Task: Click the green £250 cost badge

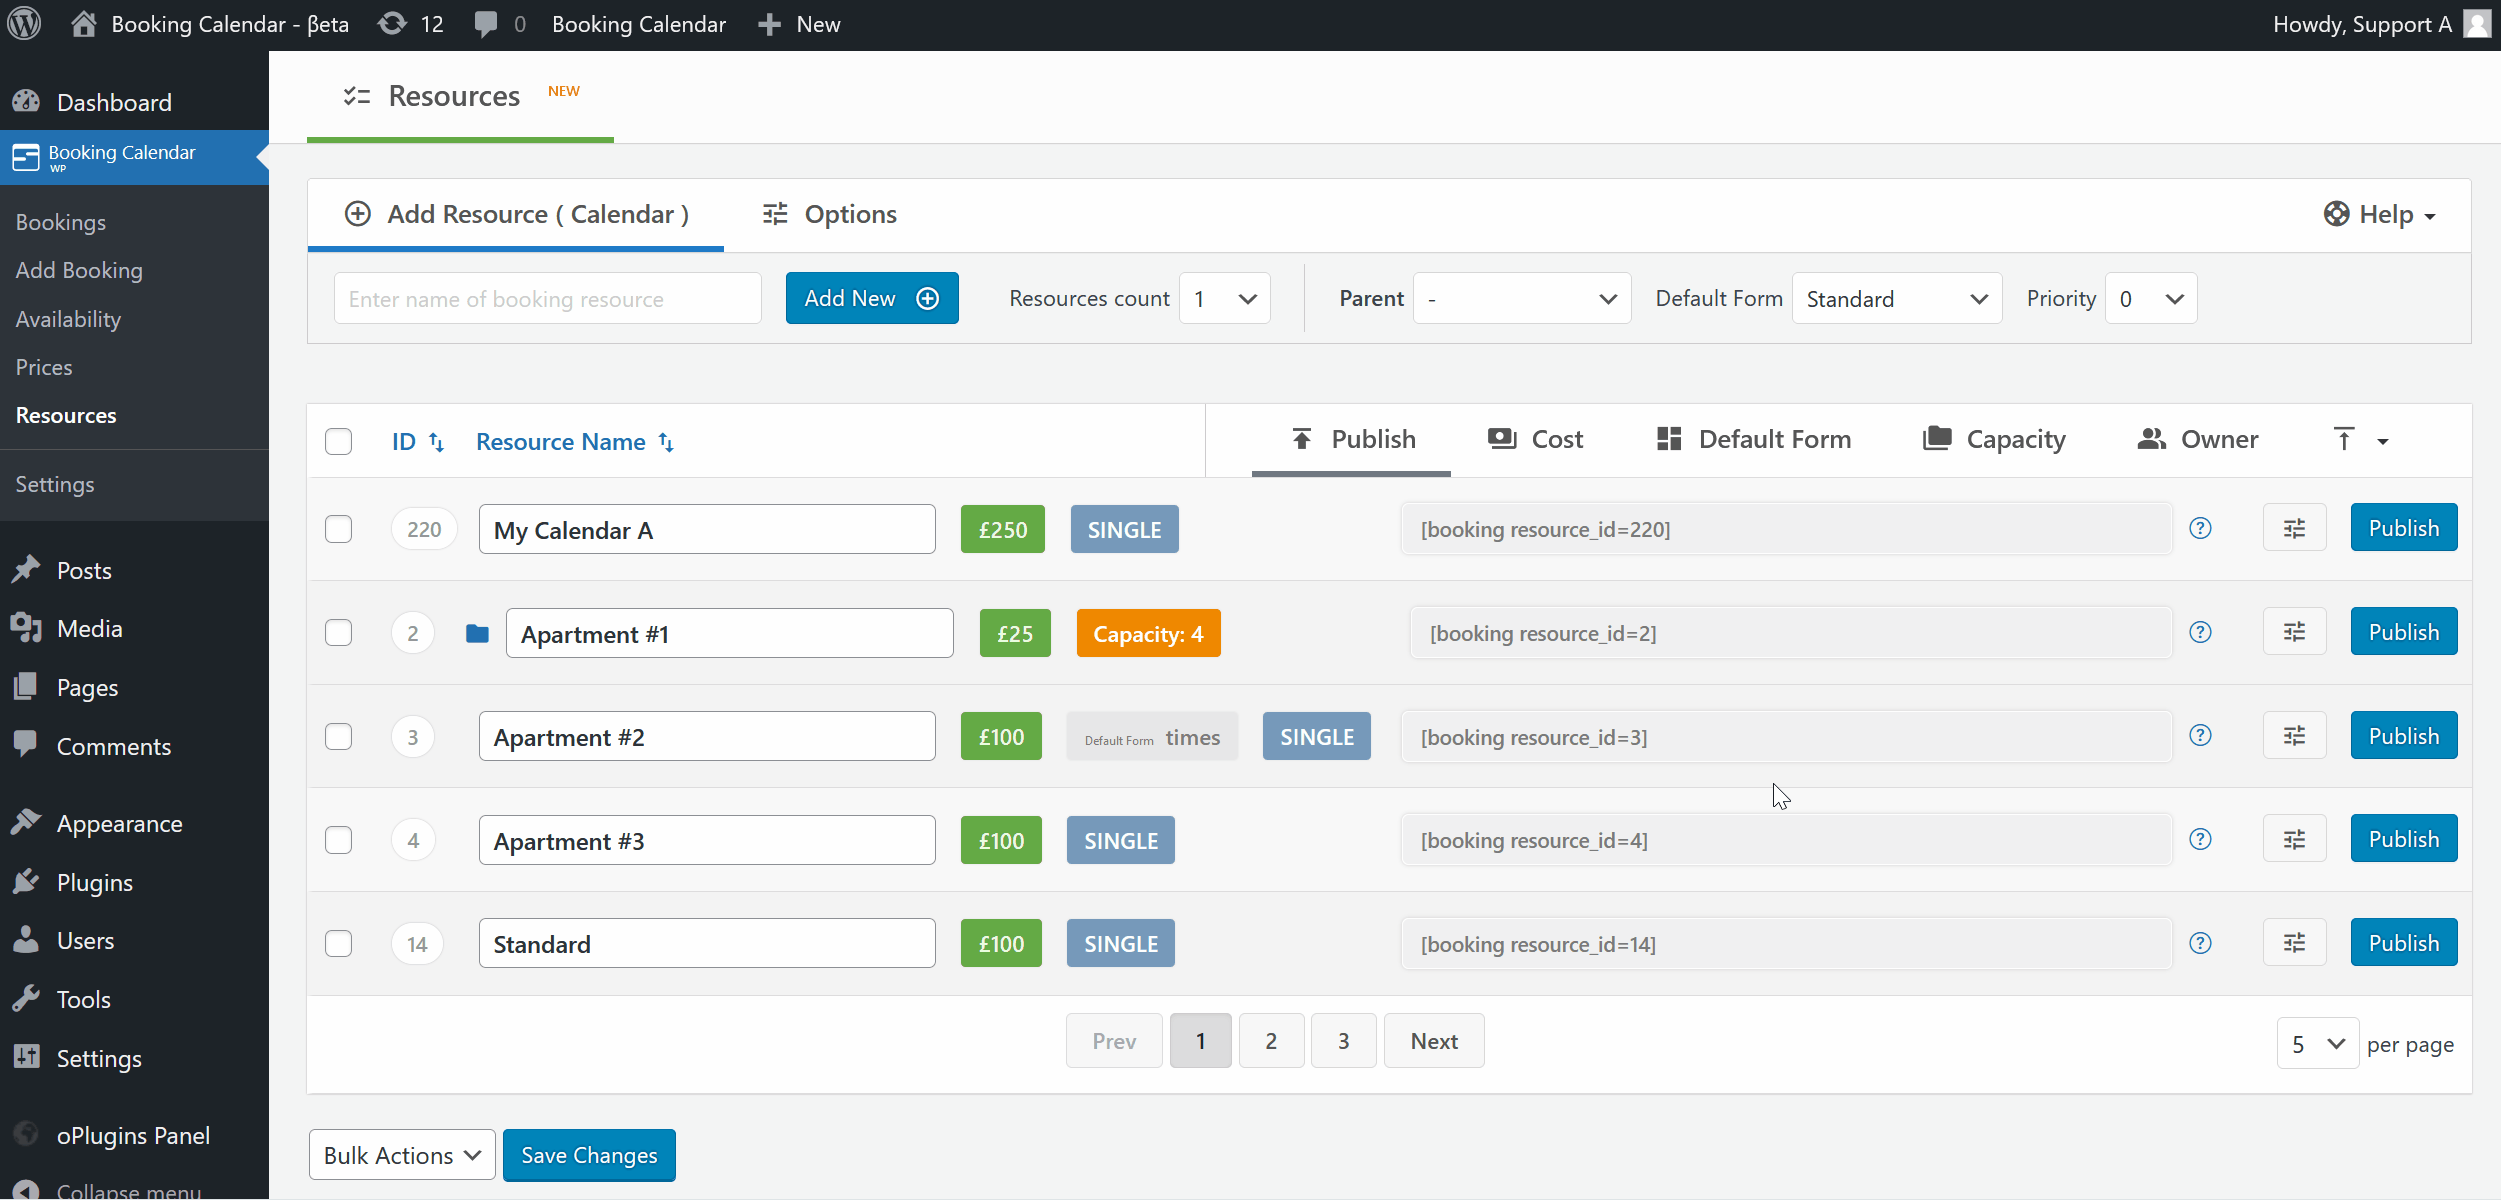Action: tap(1002, 529)
